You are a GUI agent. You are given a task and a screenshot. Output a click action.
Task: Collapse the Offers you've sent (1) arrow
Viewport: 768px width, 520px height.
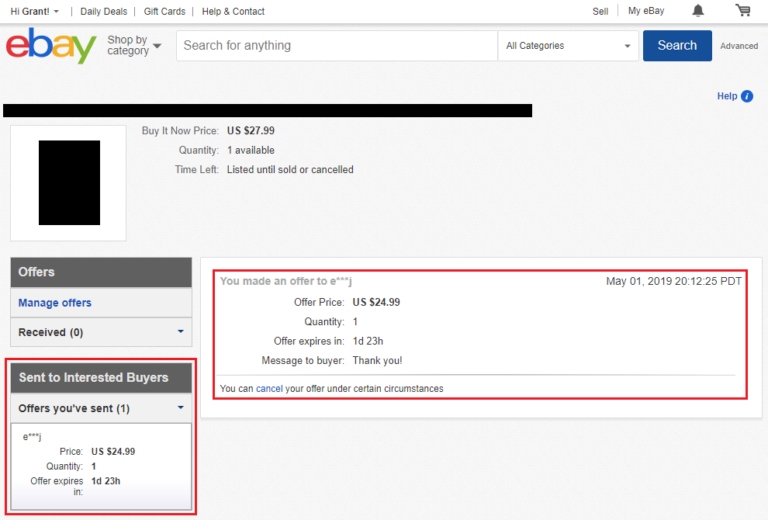tap(181, 407)
